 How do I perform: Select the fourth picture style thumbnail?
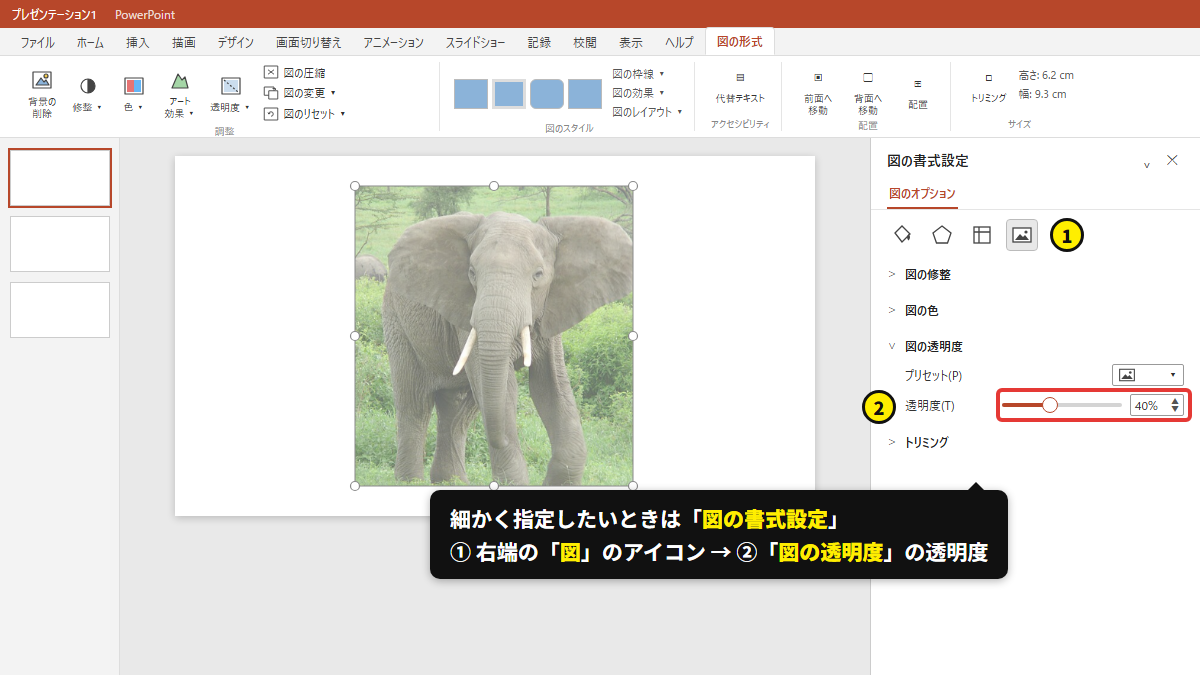coord(585,93)
